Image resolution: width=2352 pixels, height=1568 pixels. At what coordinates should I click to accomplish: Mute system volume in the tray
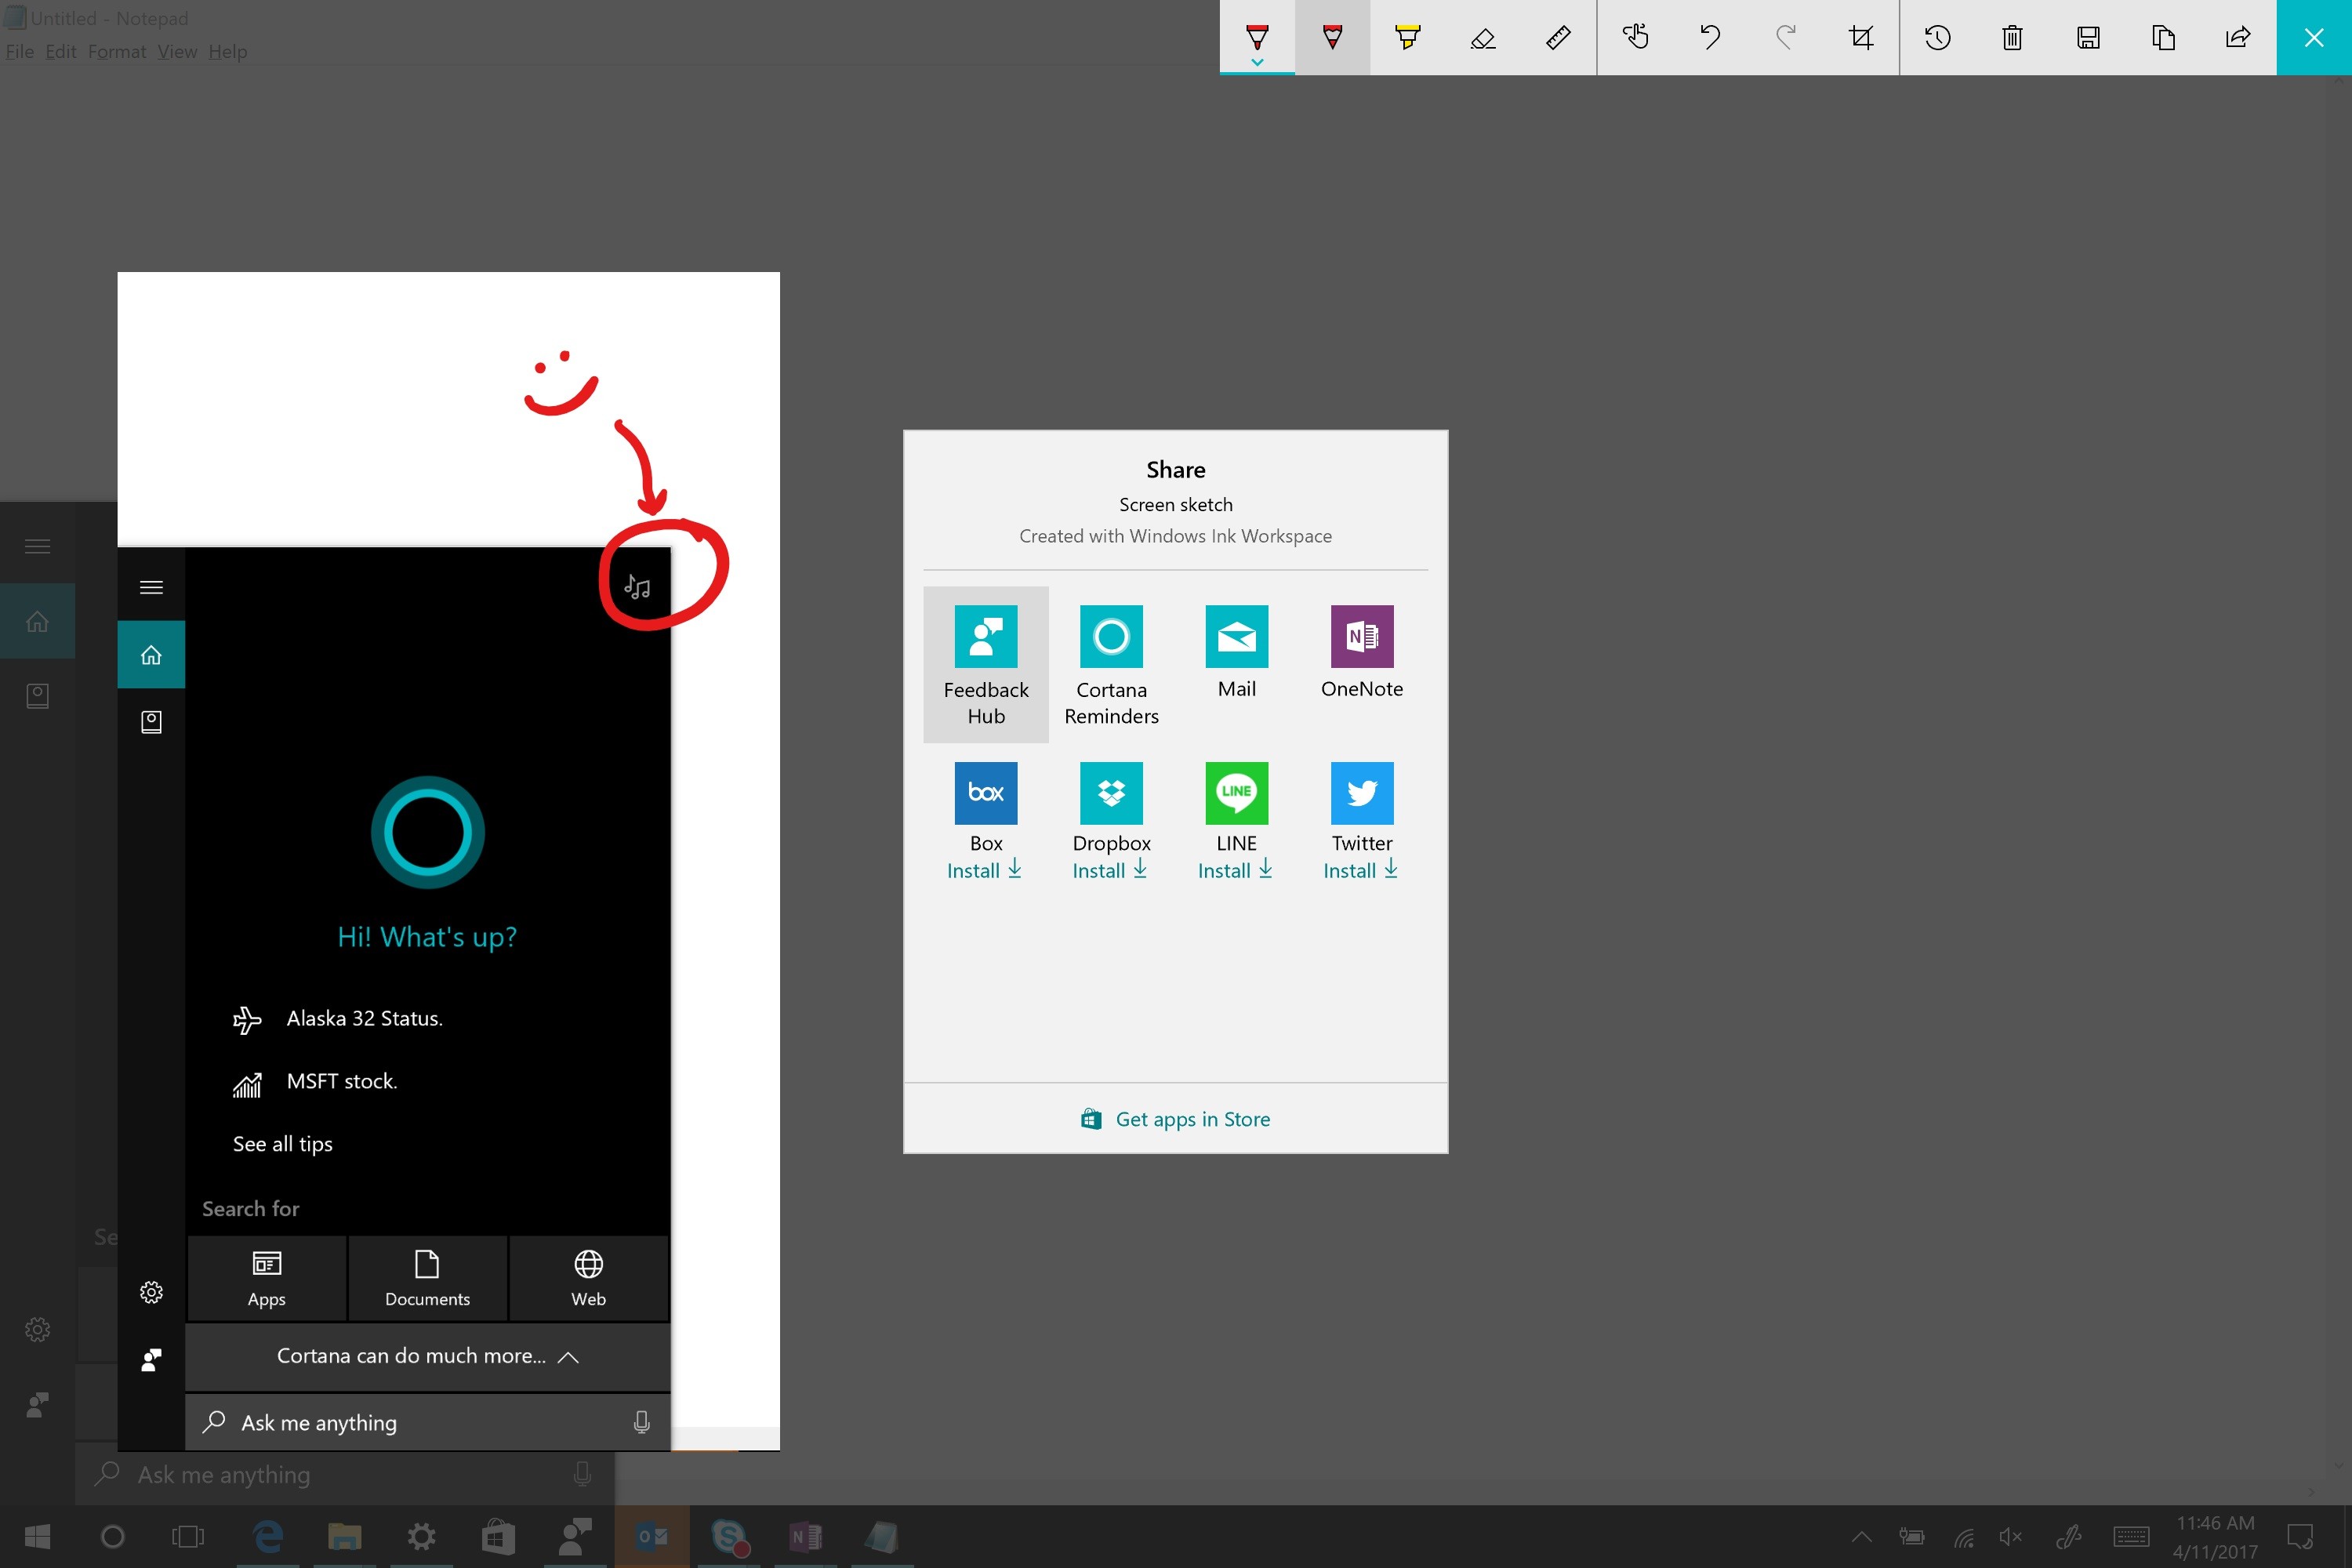[x=2010, y=1537]
